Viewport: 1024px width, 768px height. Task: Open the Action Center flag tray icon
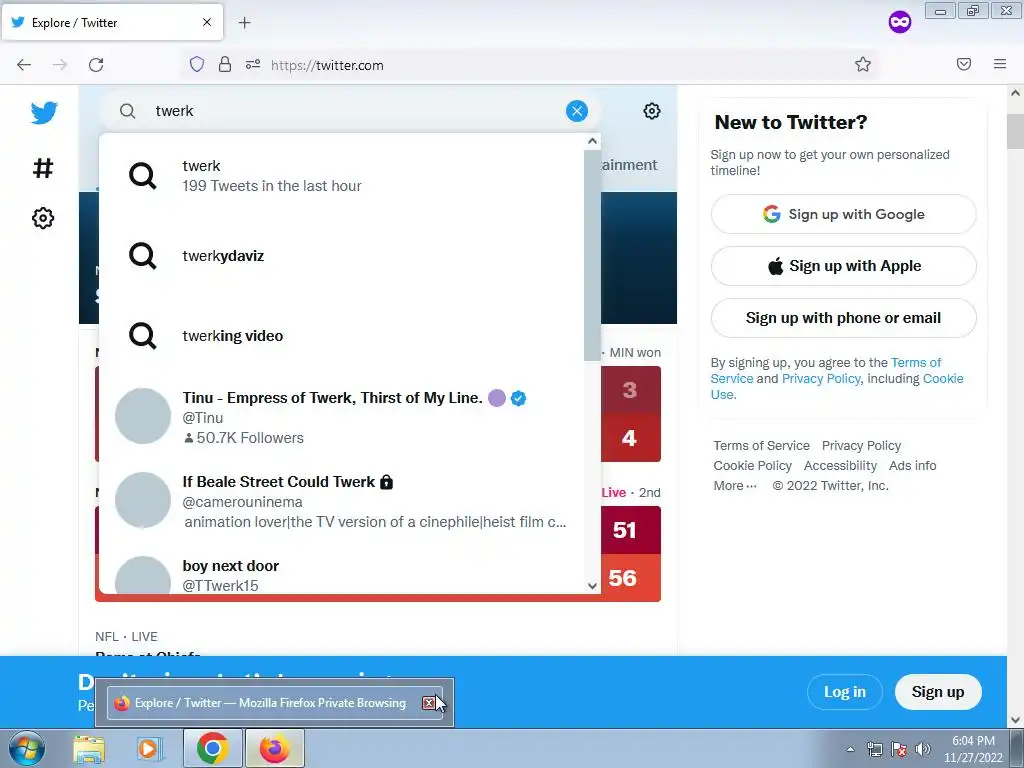point(899,749)
